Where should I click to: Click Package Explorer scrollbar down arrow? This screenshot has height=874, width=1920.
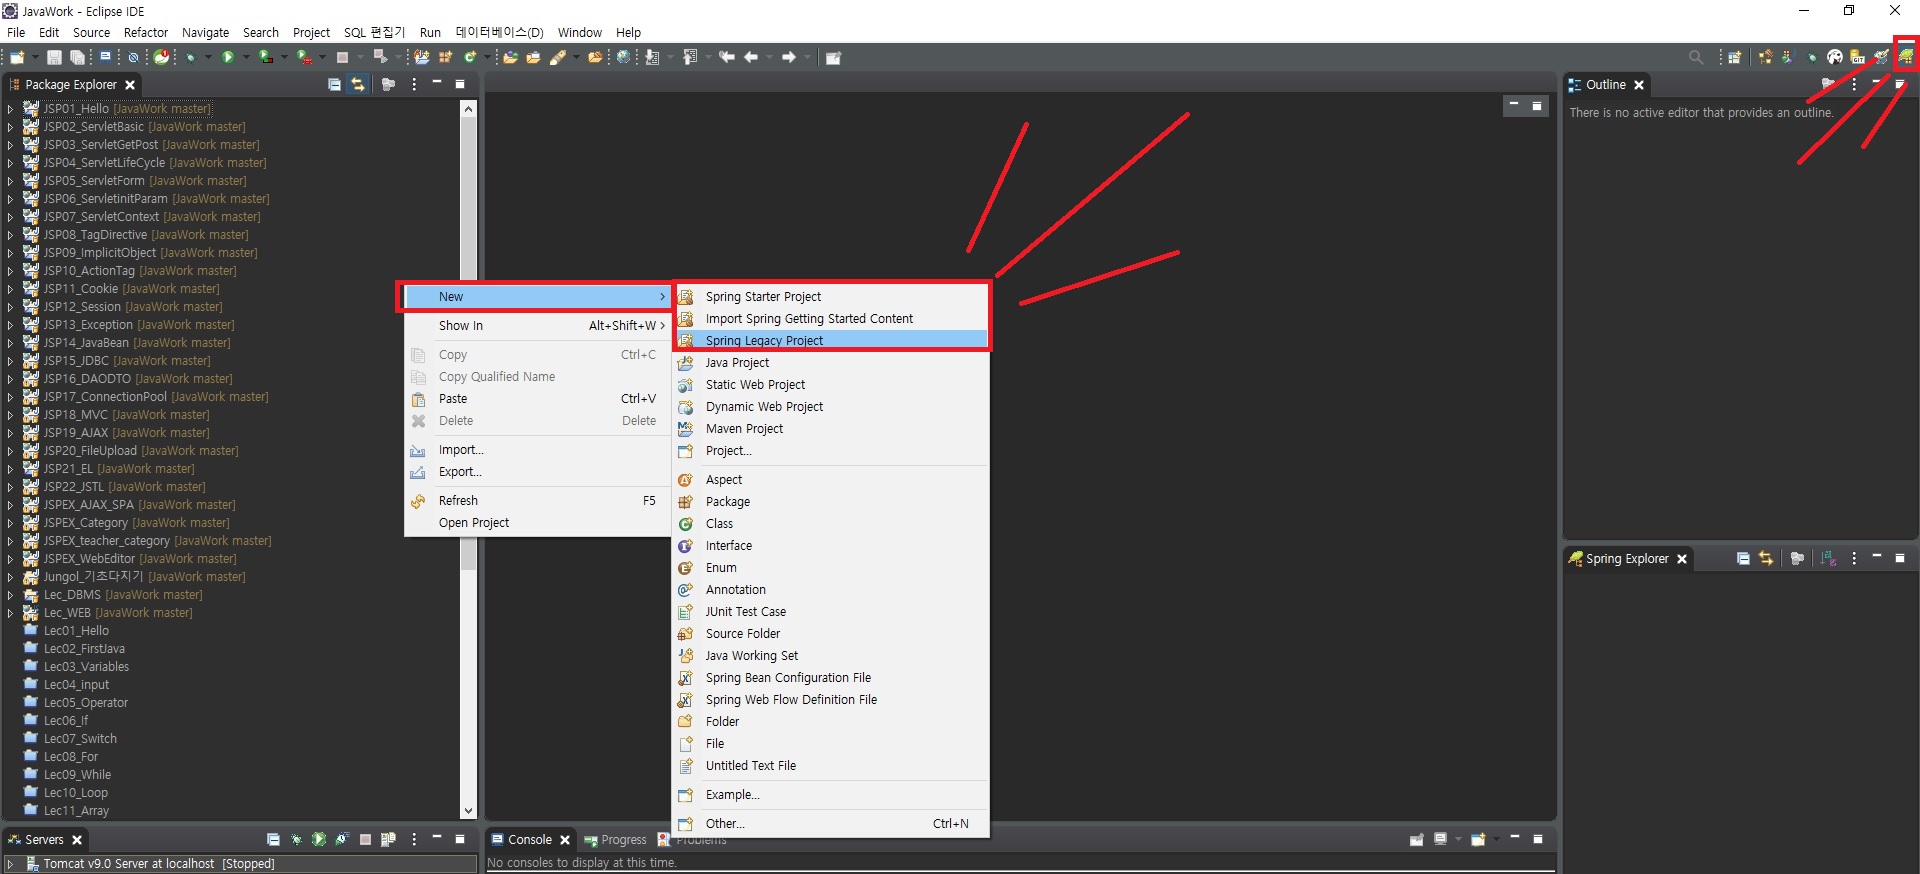click(468, 811)
